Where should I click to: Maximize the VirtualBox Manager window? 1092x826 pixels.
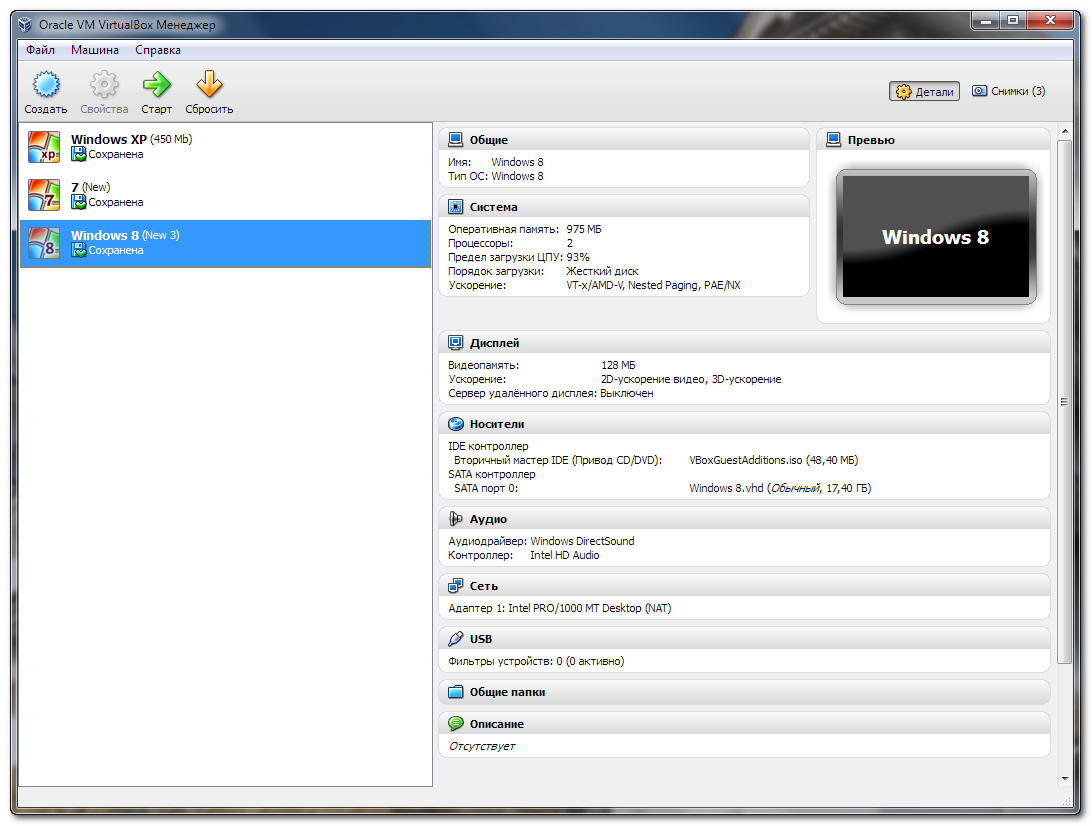(1013, 21)
